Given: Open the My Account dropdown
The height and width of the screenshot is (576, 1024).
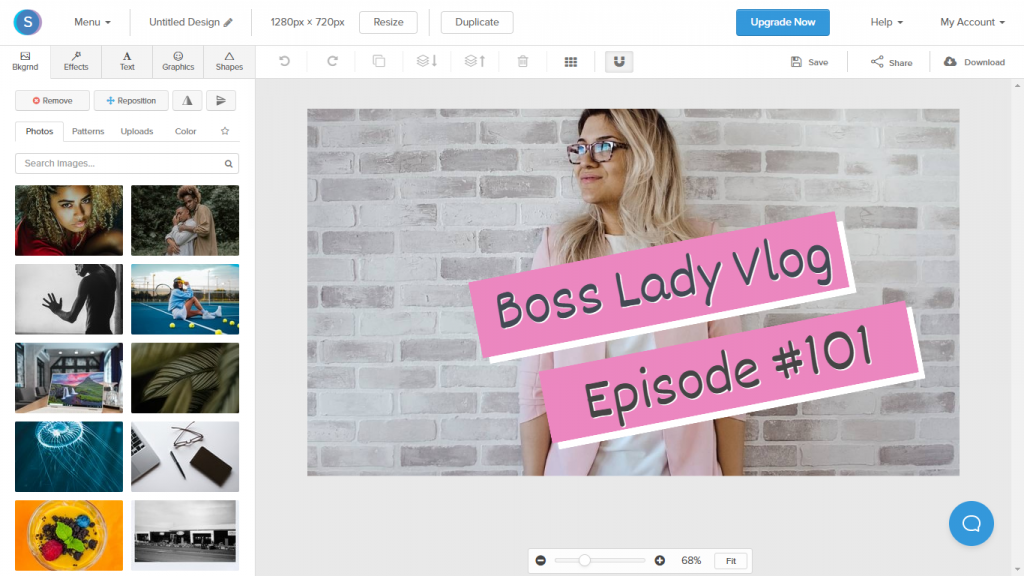Looking at the screenshot, I should click(x=971, y=21).
